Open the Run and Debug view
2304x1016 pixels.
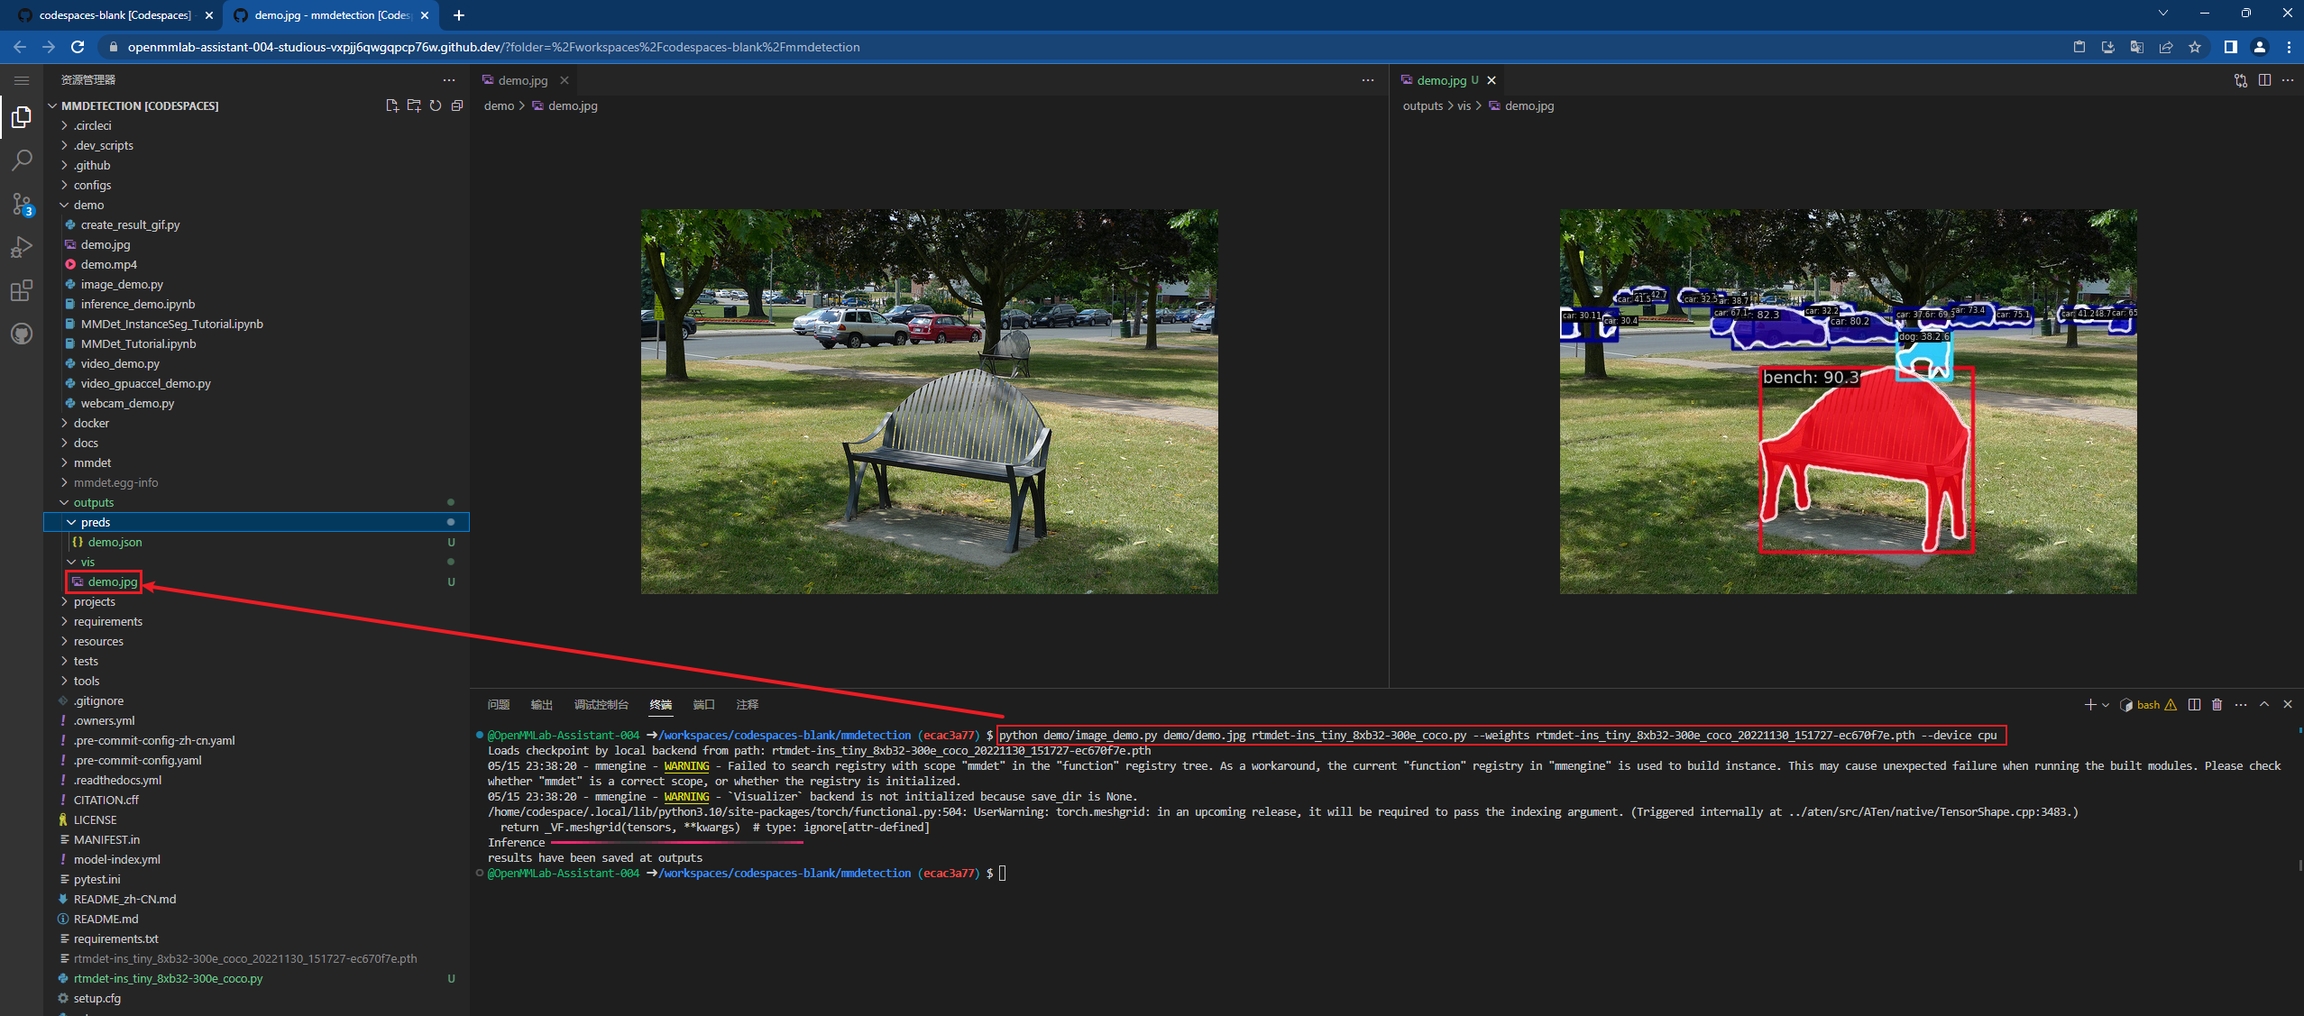[21, 248]
